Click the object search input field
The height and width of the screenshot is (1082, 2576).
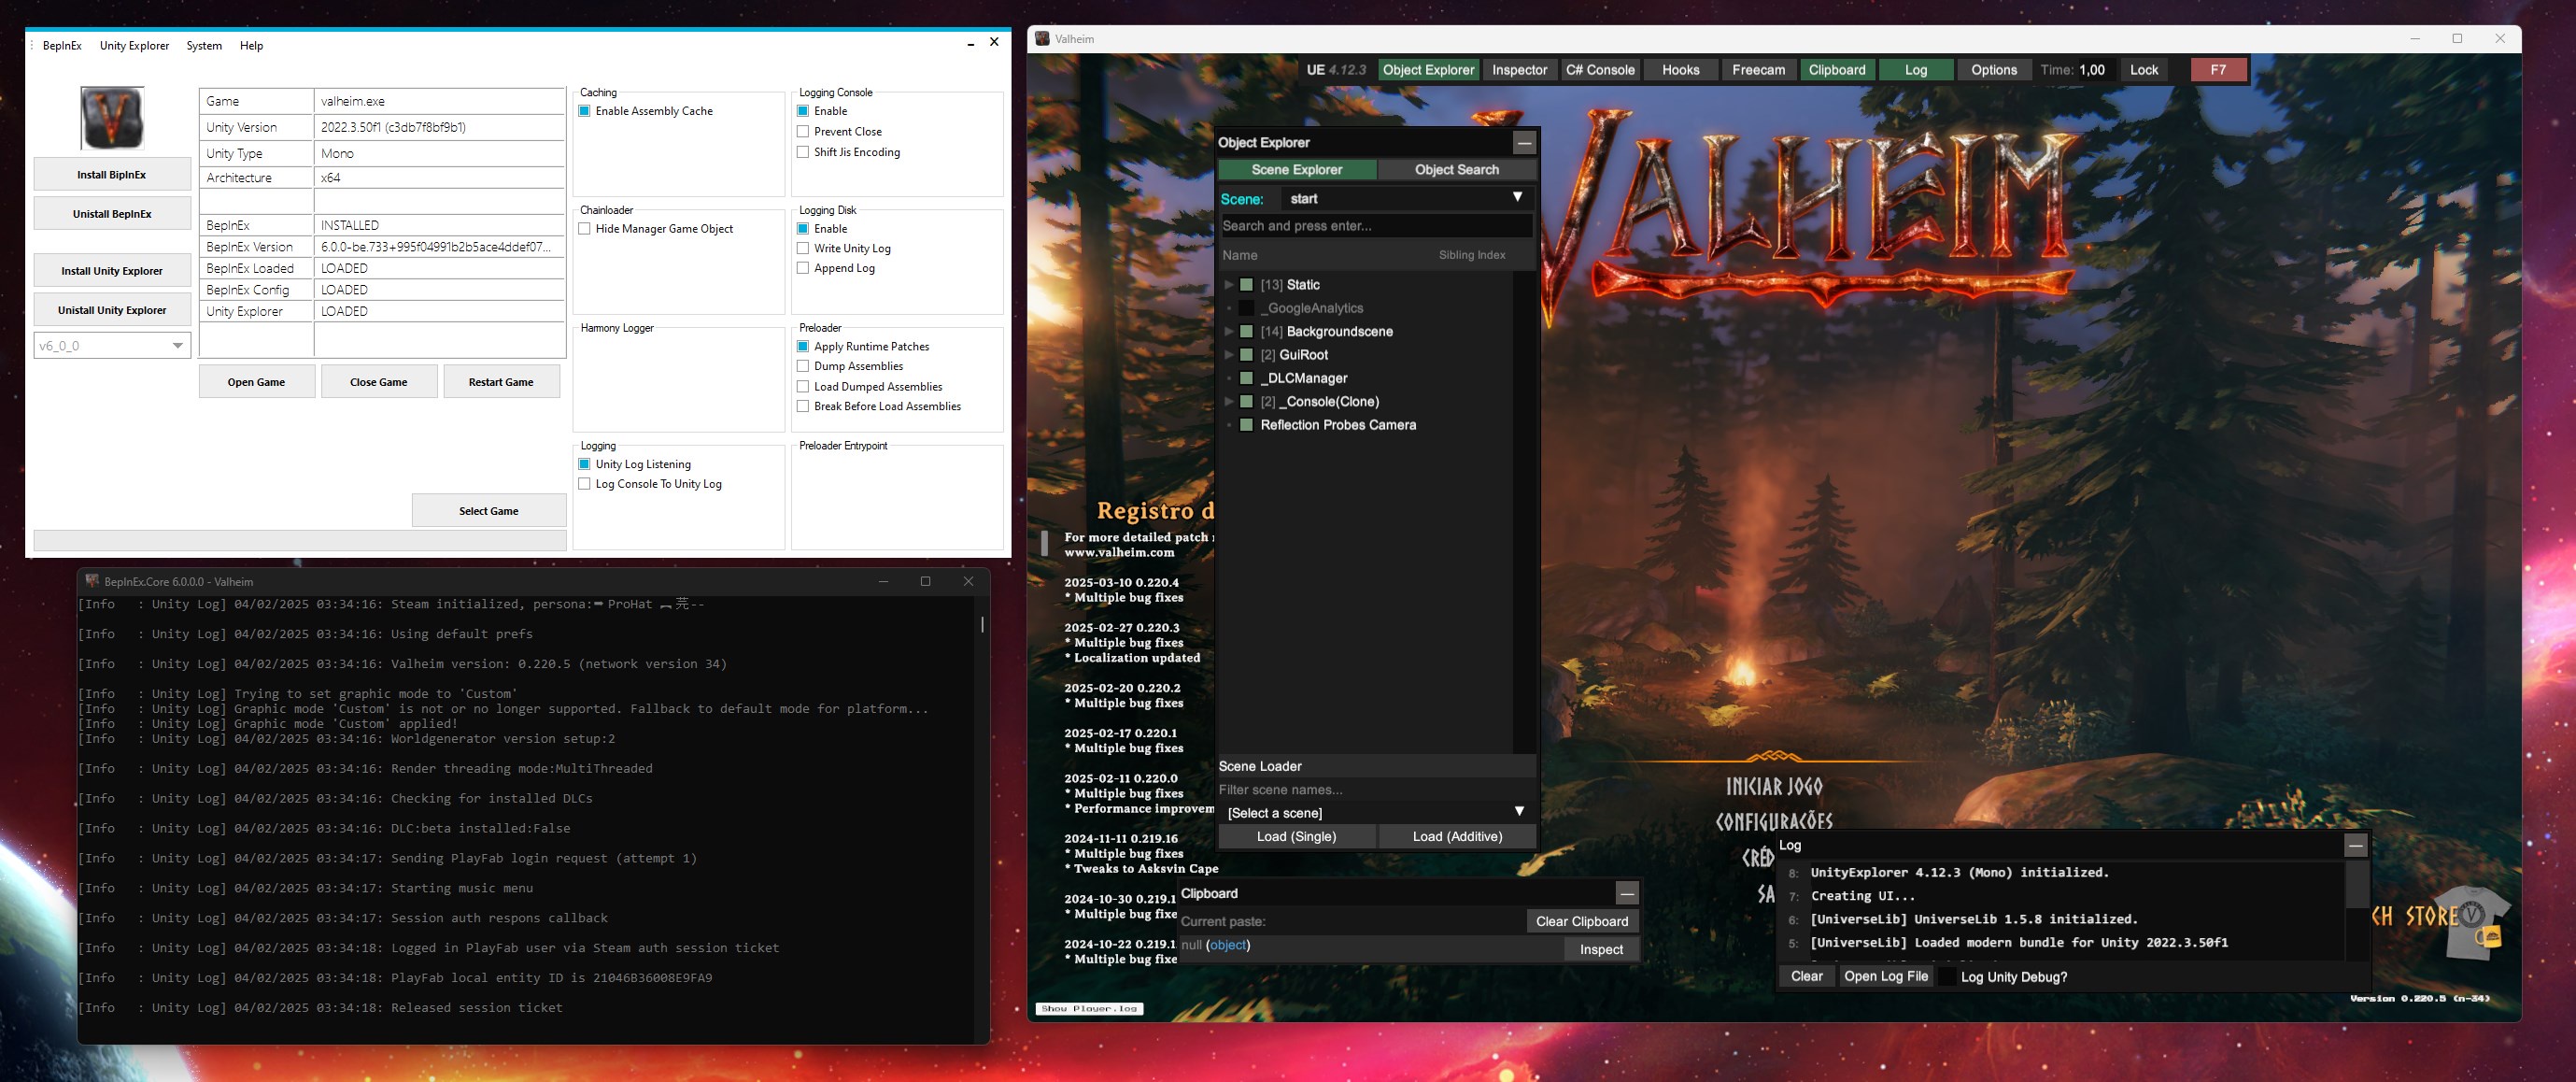1375,226
